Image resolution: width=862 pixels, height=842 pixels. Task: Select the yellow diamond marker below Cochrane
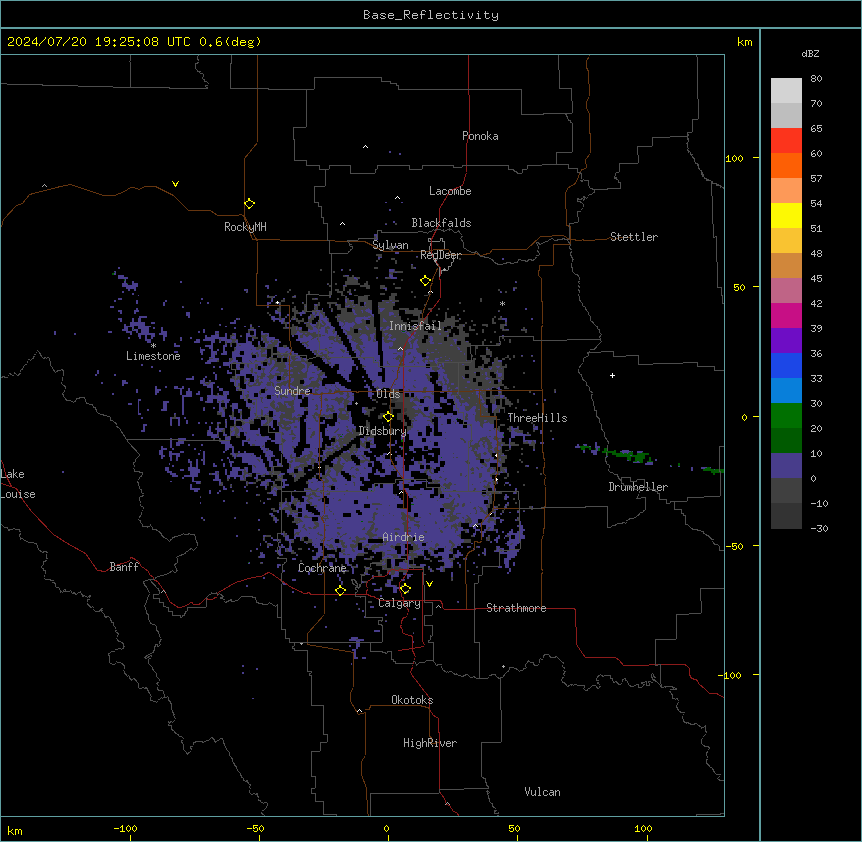[x=340, y=590]
